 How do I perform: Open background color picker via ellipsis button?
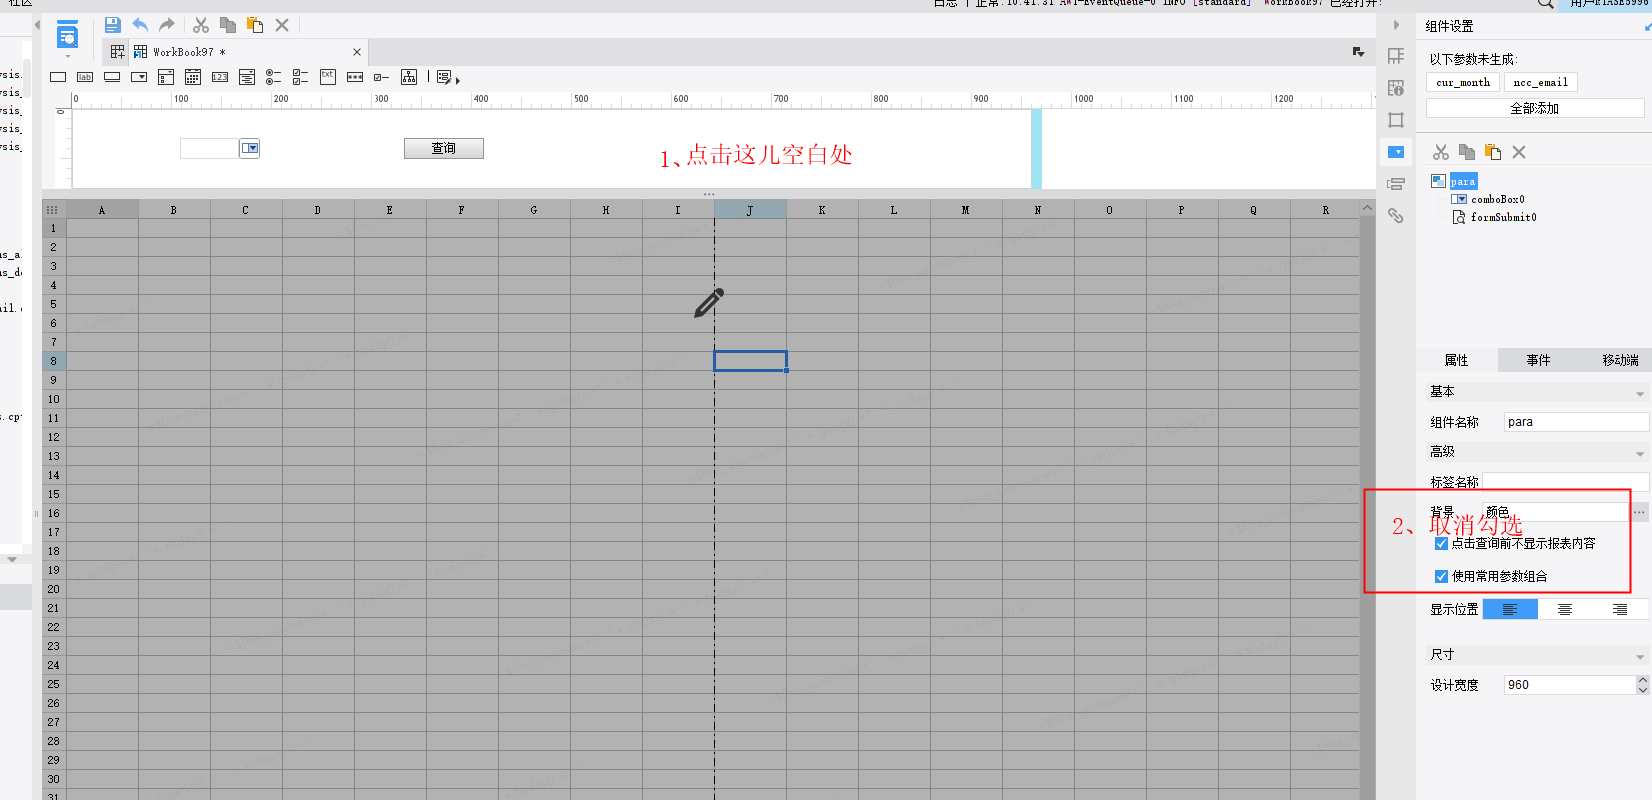[x=1639, y=512]
